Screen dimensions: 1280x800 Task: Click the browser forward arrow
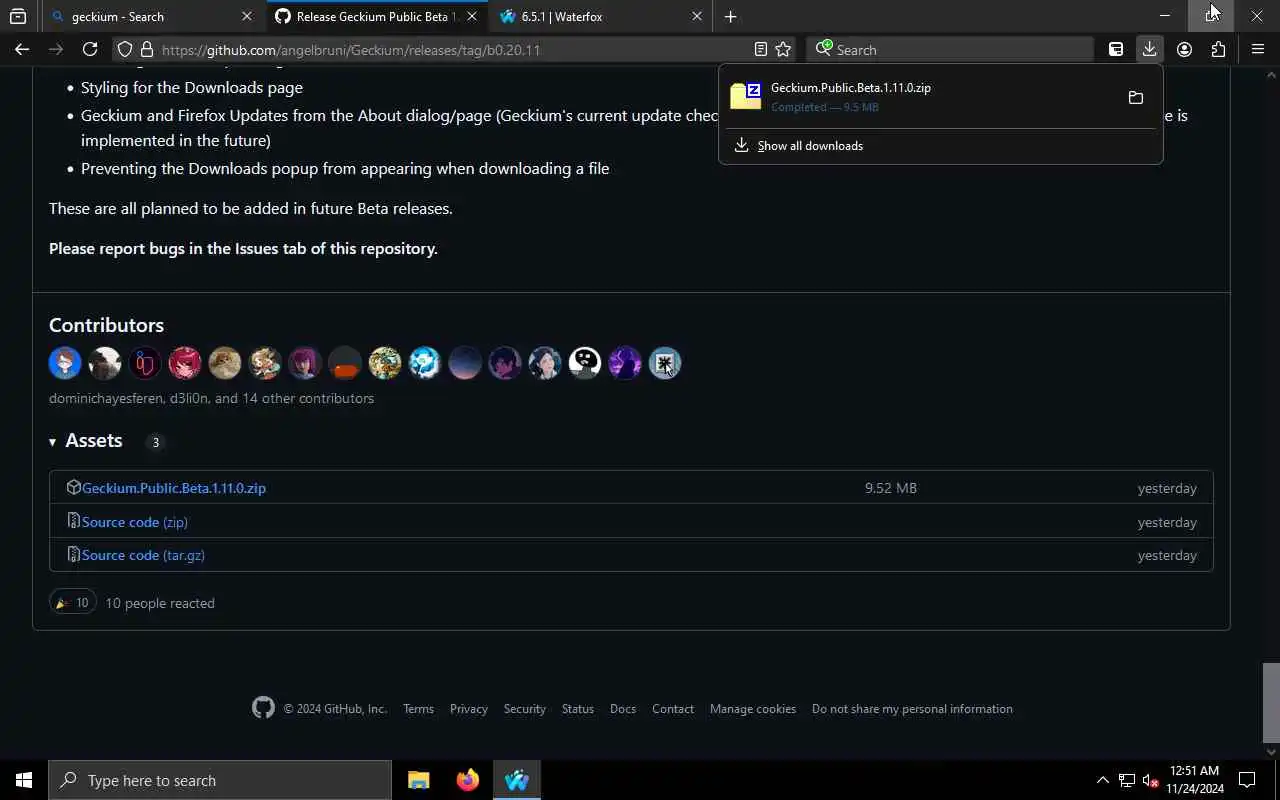[x=56, y=49]
